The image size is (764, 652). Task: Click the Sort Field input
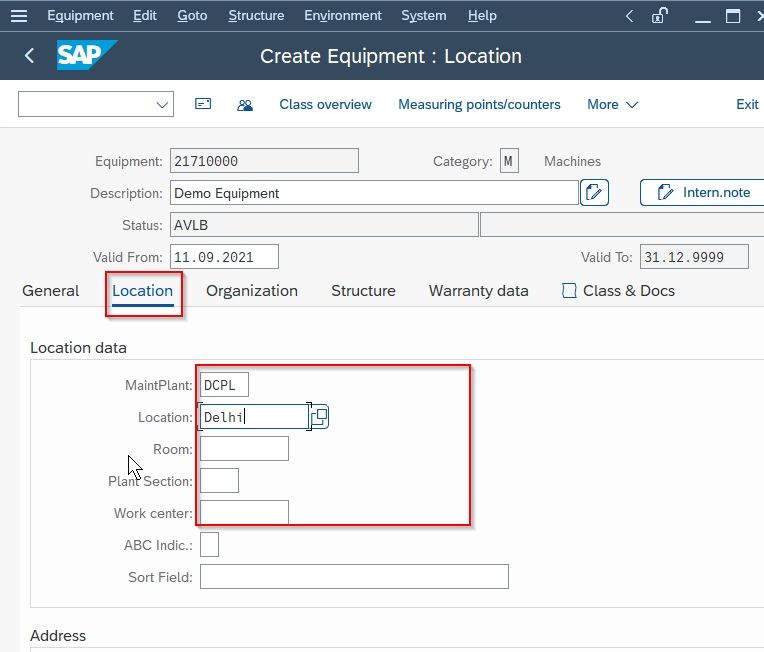[x=354, y=577]
